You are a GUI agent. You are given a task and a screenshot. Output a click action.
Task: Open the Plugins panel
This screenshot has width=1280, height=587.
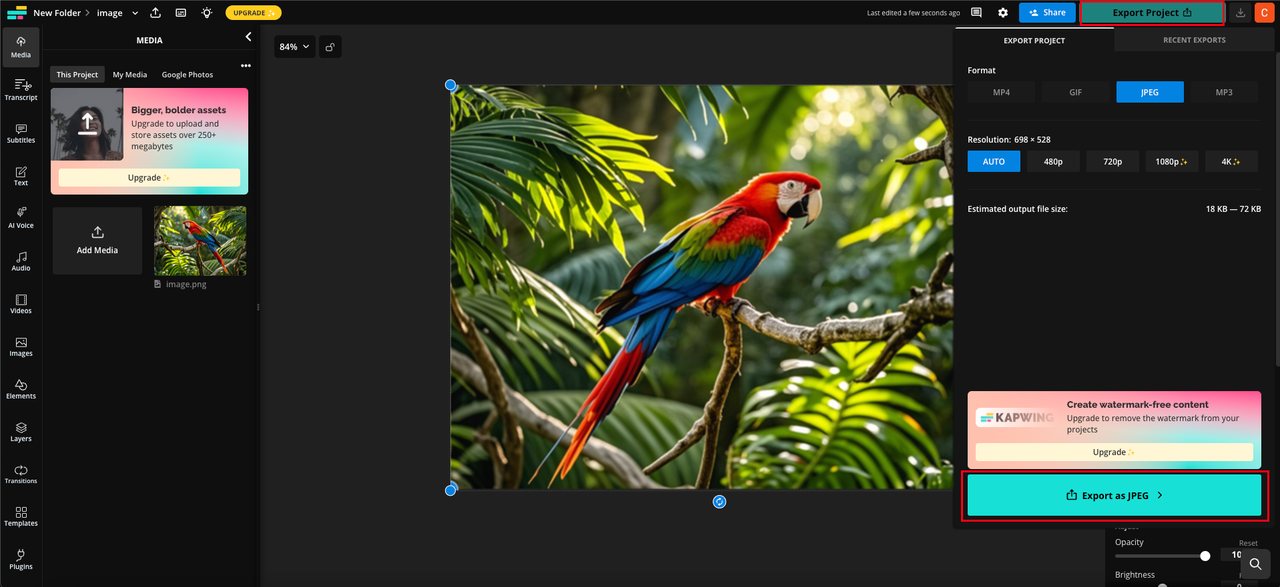click(21, 559)
